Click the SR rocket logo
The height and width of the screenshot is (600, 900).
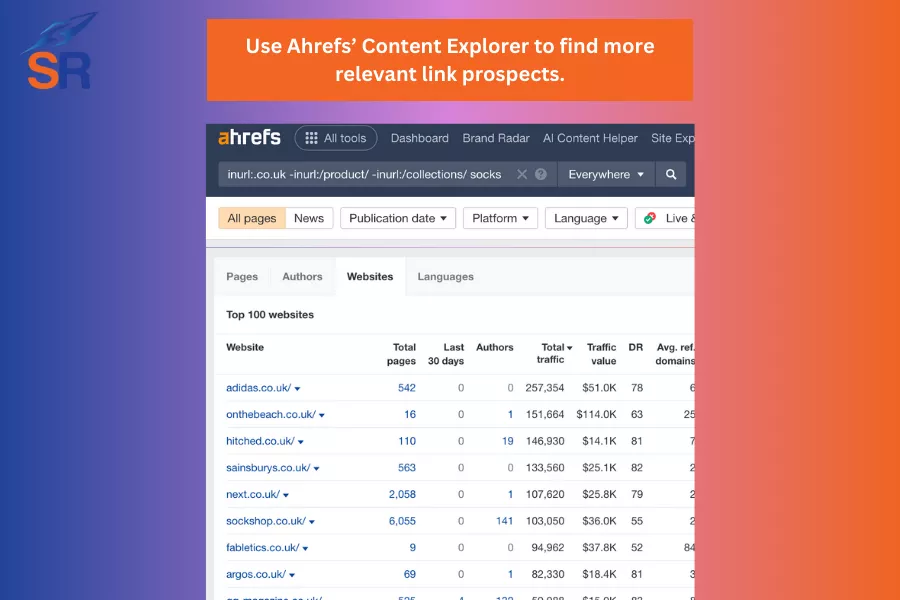tap(60, 52)
